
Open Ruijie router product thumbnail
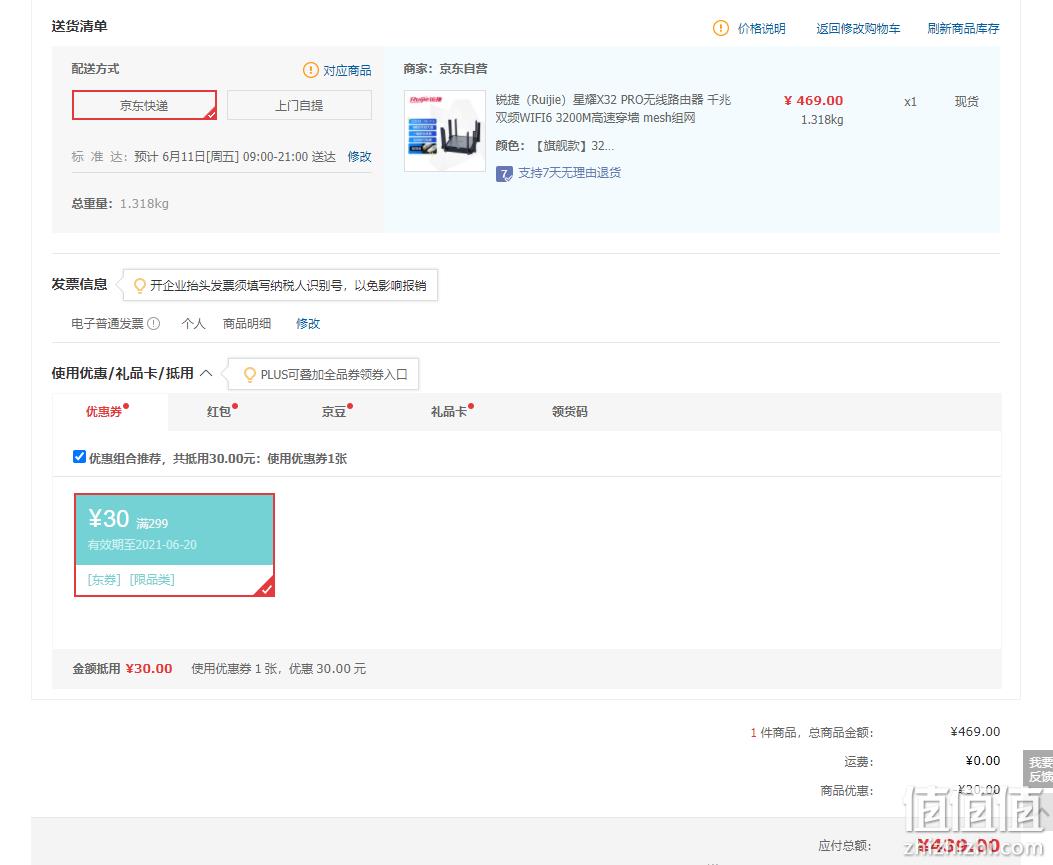445,131
